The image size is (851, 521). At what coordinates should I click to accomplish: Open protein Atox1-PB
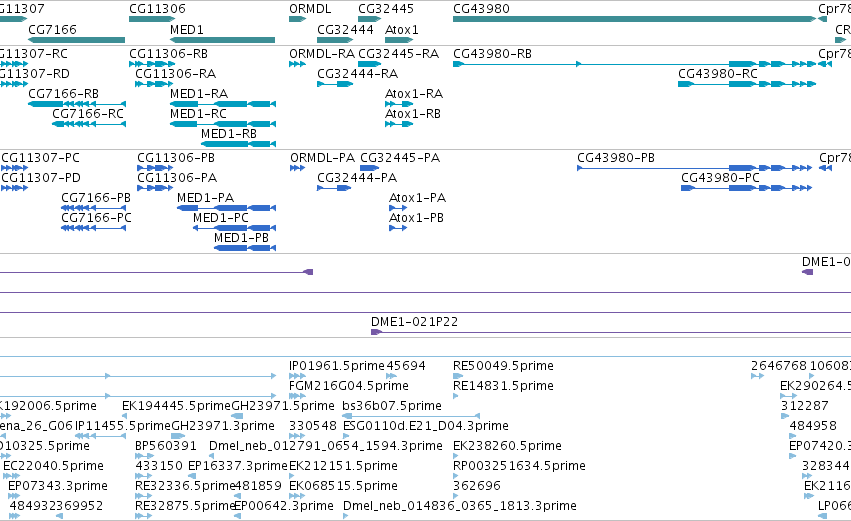(416, 218)
